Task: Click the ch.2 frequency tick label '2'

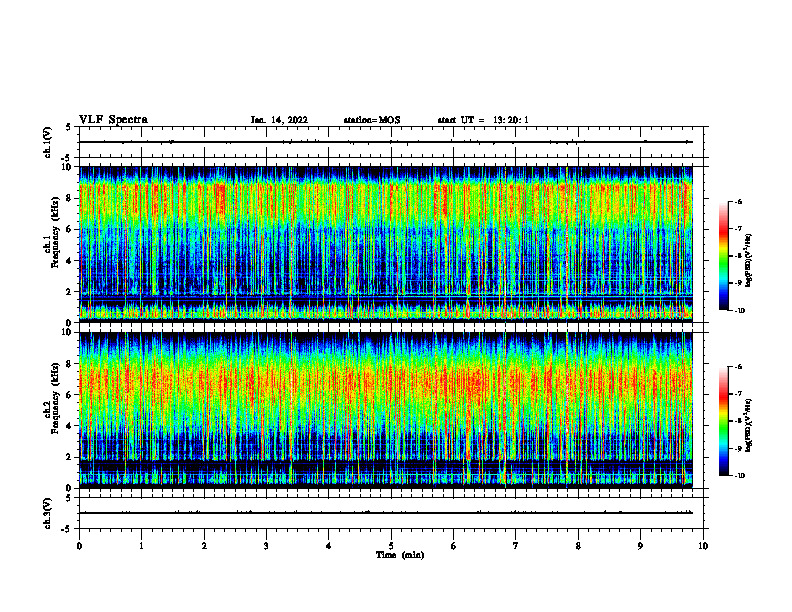Action: (x=69, y=457)
